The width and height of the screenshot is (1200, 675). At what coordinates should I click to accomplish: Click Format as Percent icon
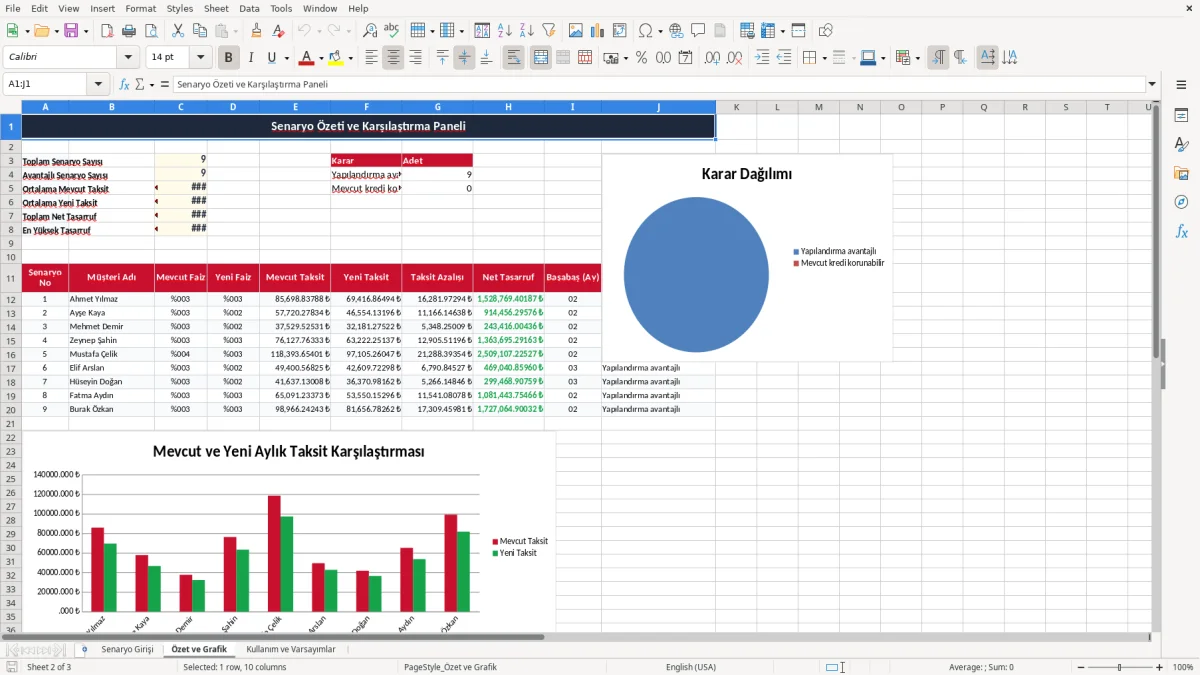pos(641,58)
